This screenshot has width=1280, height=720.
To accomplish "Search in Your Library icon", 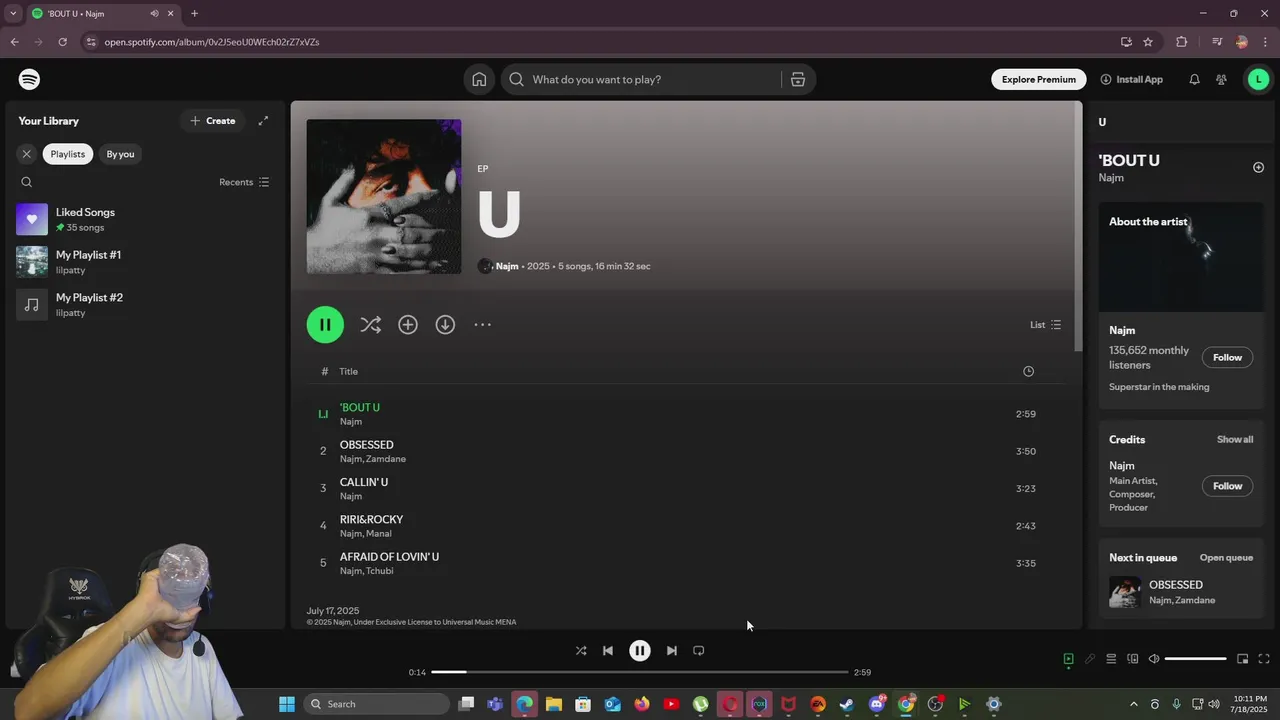I will click(27, 182).
